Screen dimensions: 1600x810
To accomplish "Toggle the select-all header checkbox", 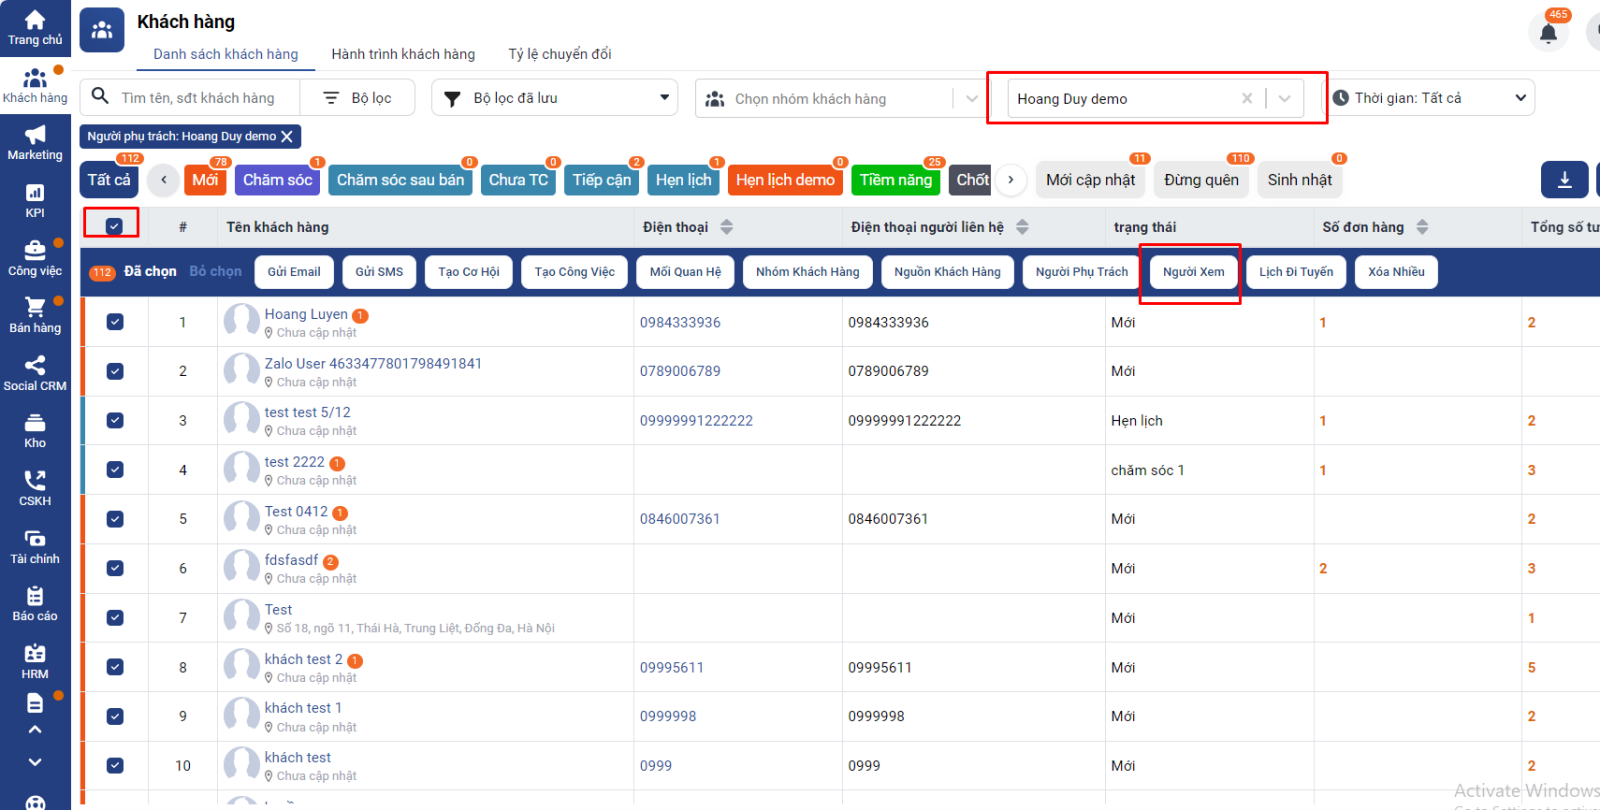I will click(114, 226).
